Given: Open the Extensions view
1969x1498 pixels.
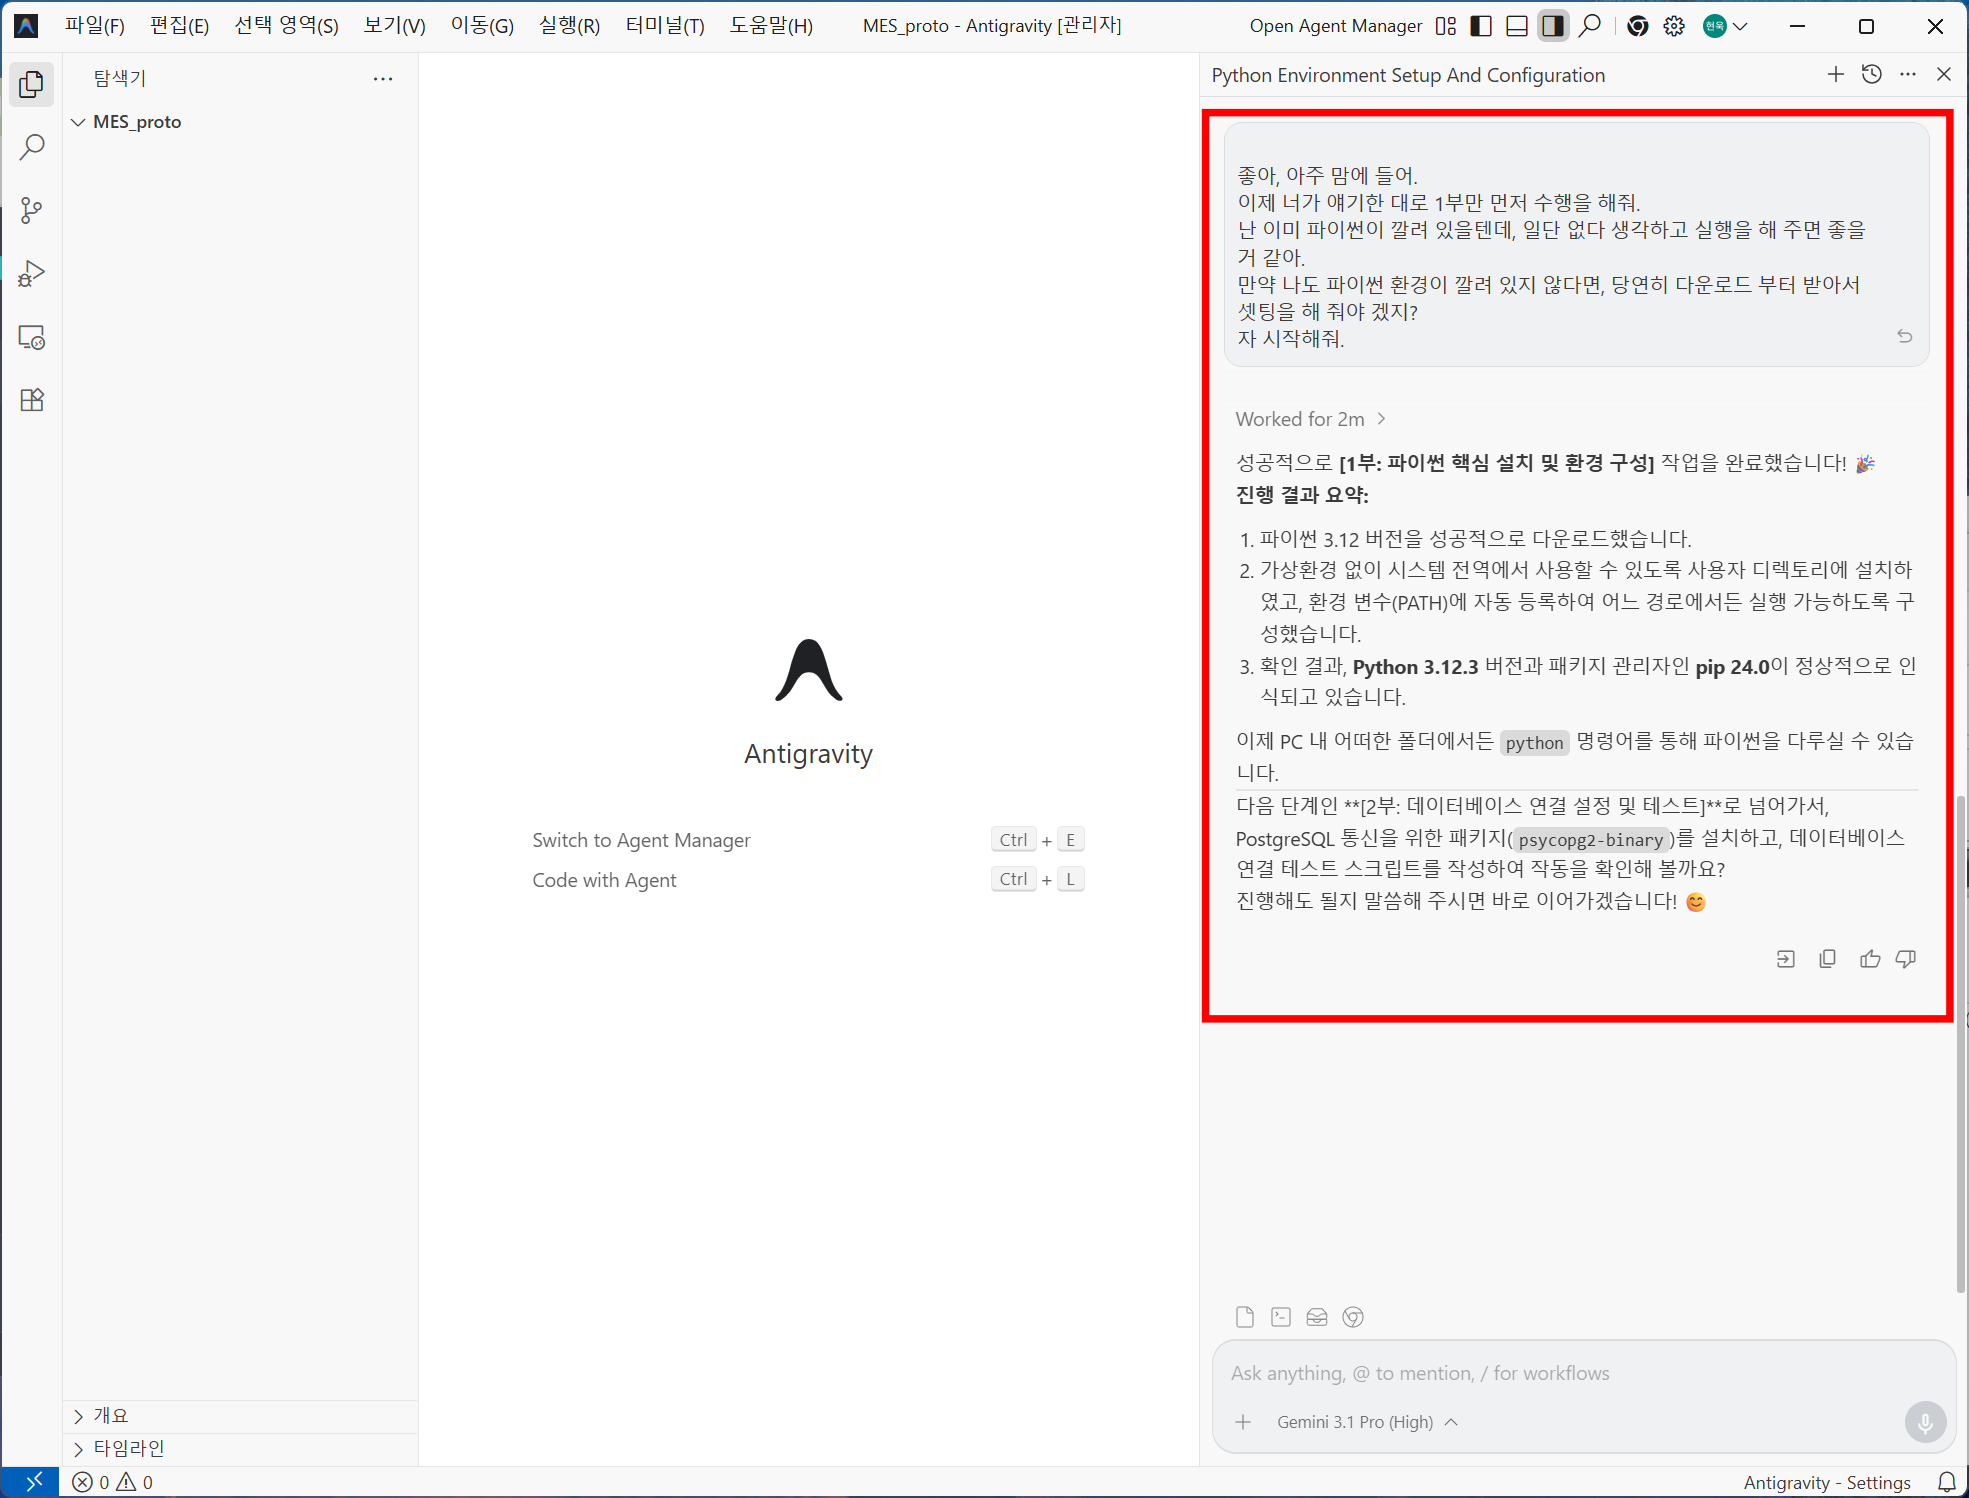Looking at the screenshot, I should [x=32, y=400].
